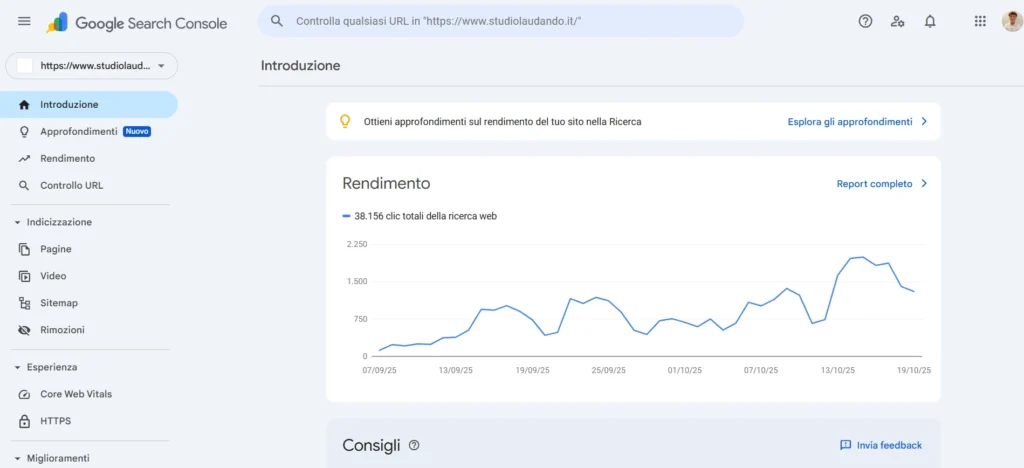
Task: Click the help question mark icon
Action: click(x=865, y=21)
